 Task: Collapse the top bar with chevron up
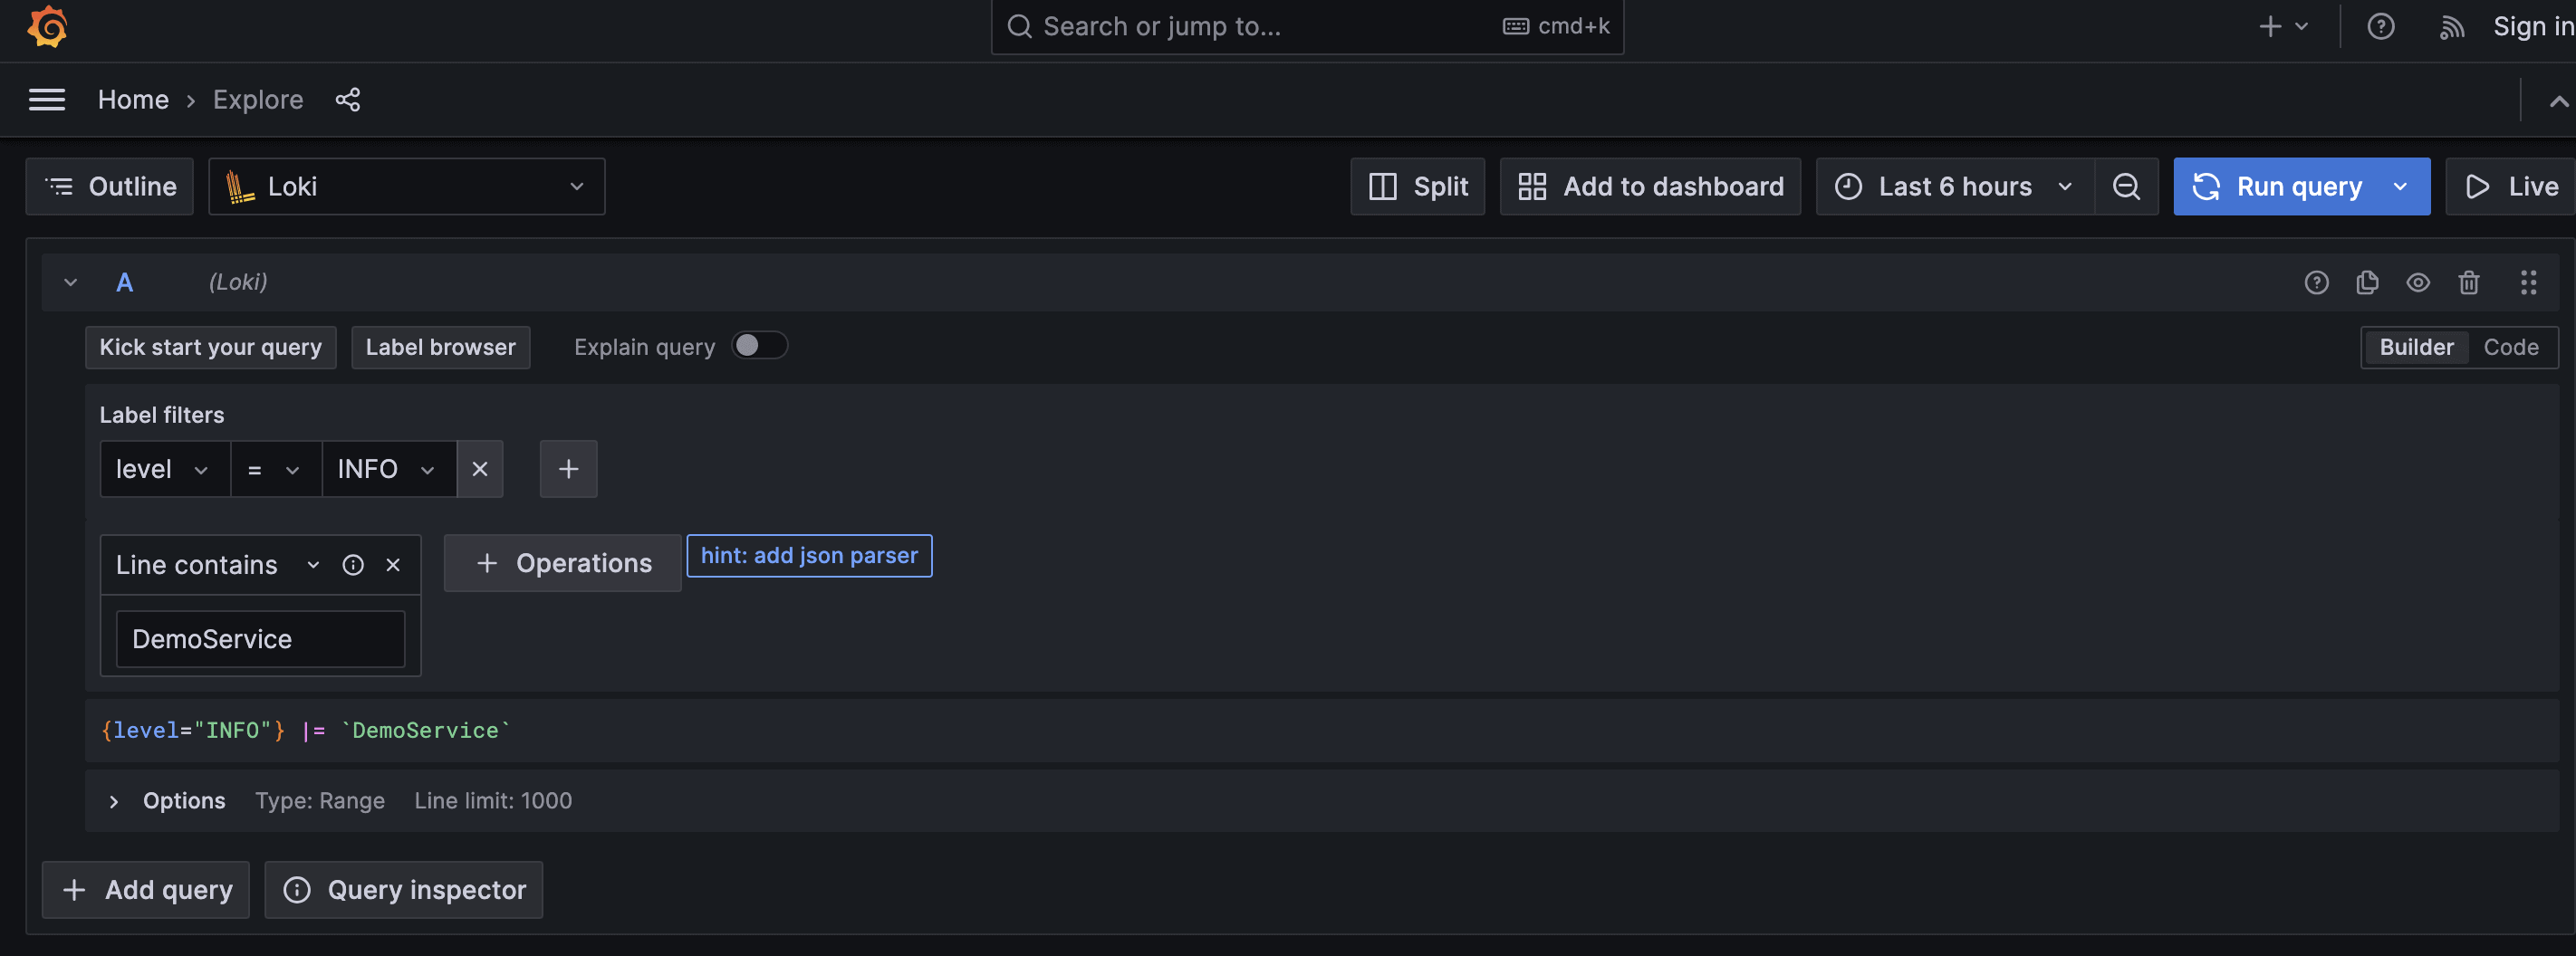click(x=2558, y=101)
